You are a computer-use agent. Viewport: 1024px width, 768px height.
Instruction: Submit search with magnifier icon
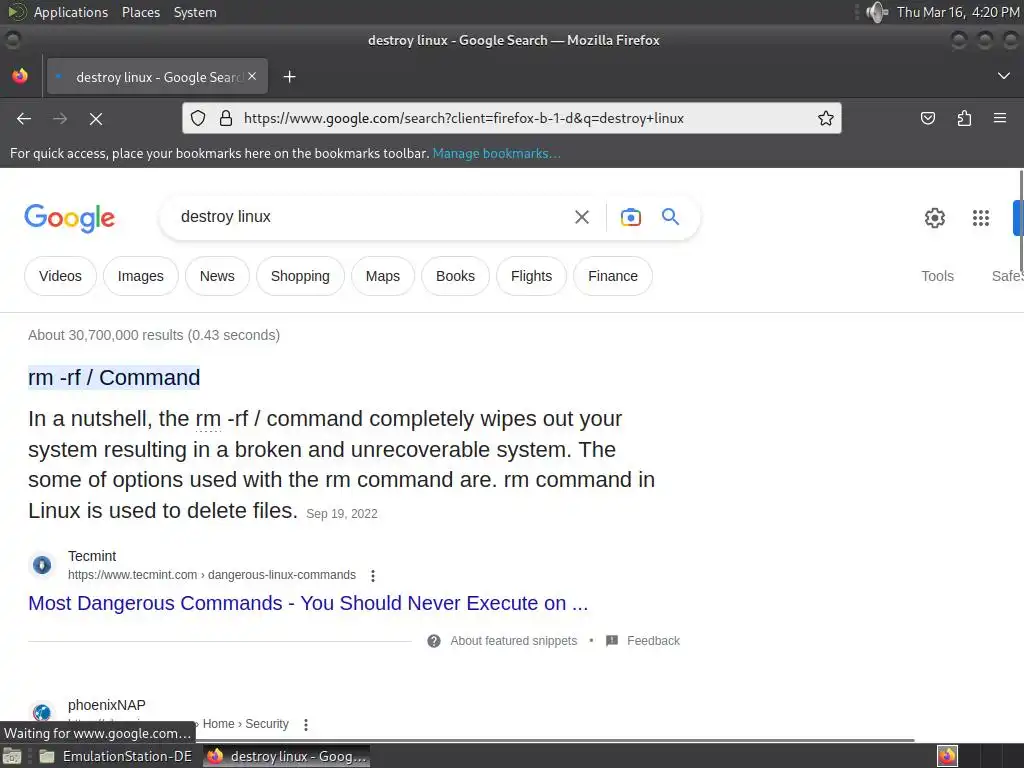[x=671, y=216]
